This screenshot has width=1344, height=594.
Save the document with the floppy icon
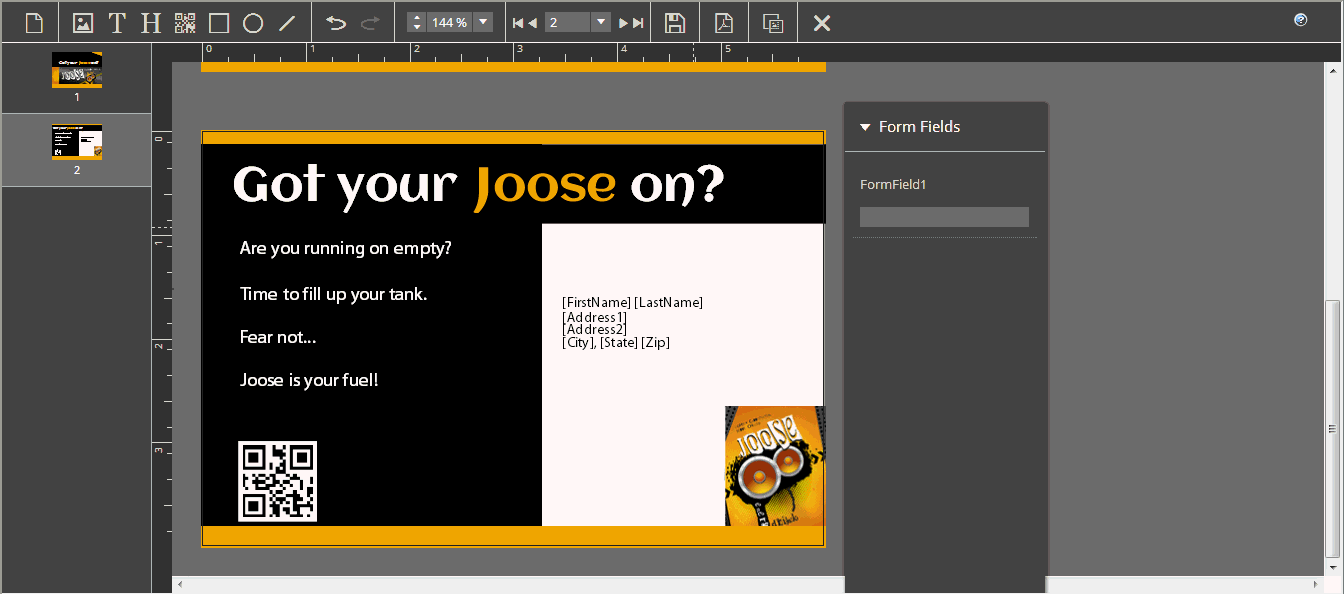675,22
